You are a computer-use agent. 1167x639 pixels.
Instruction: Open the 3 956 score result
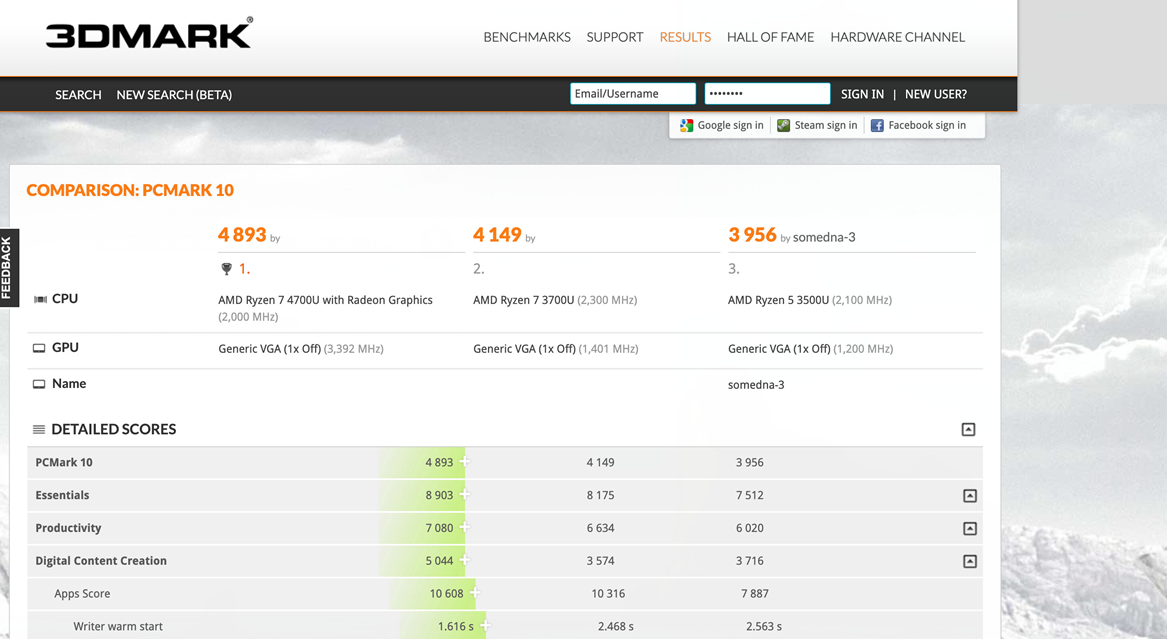pos(752,235)
